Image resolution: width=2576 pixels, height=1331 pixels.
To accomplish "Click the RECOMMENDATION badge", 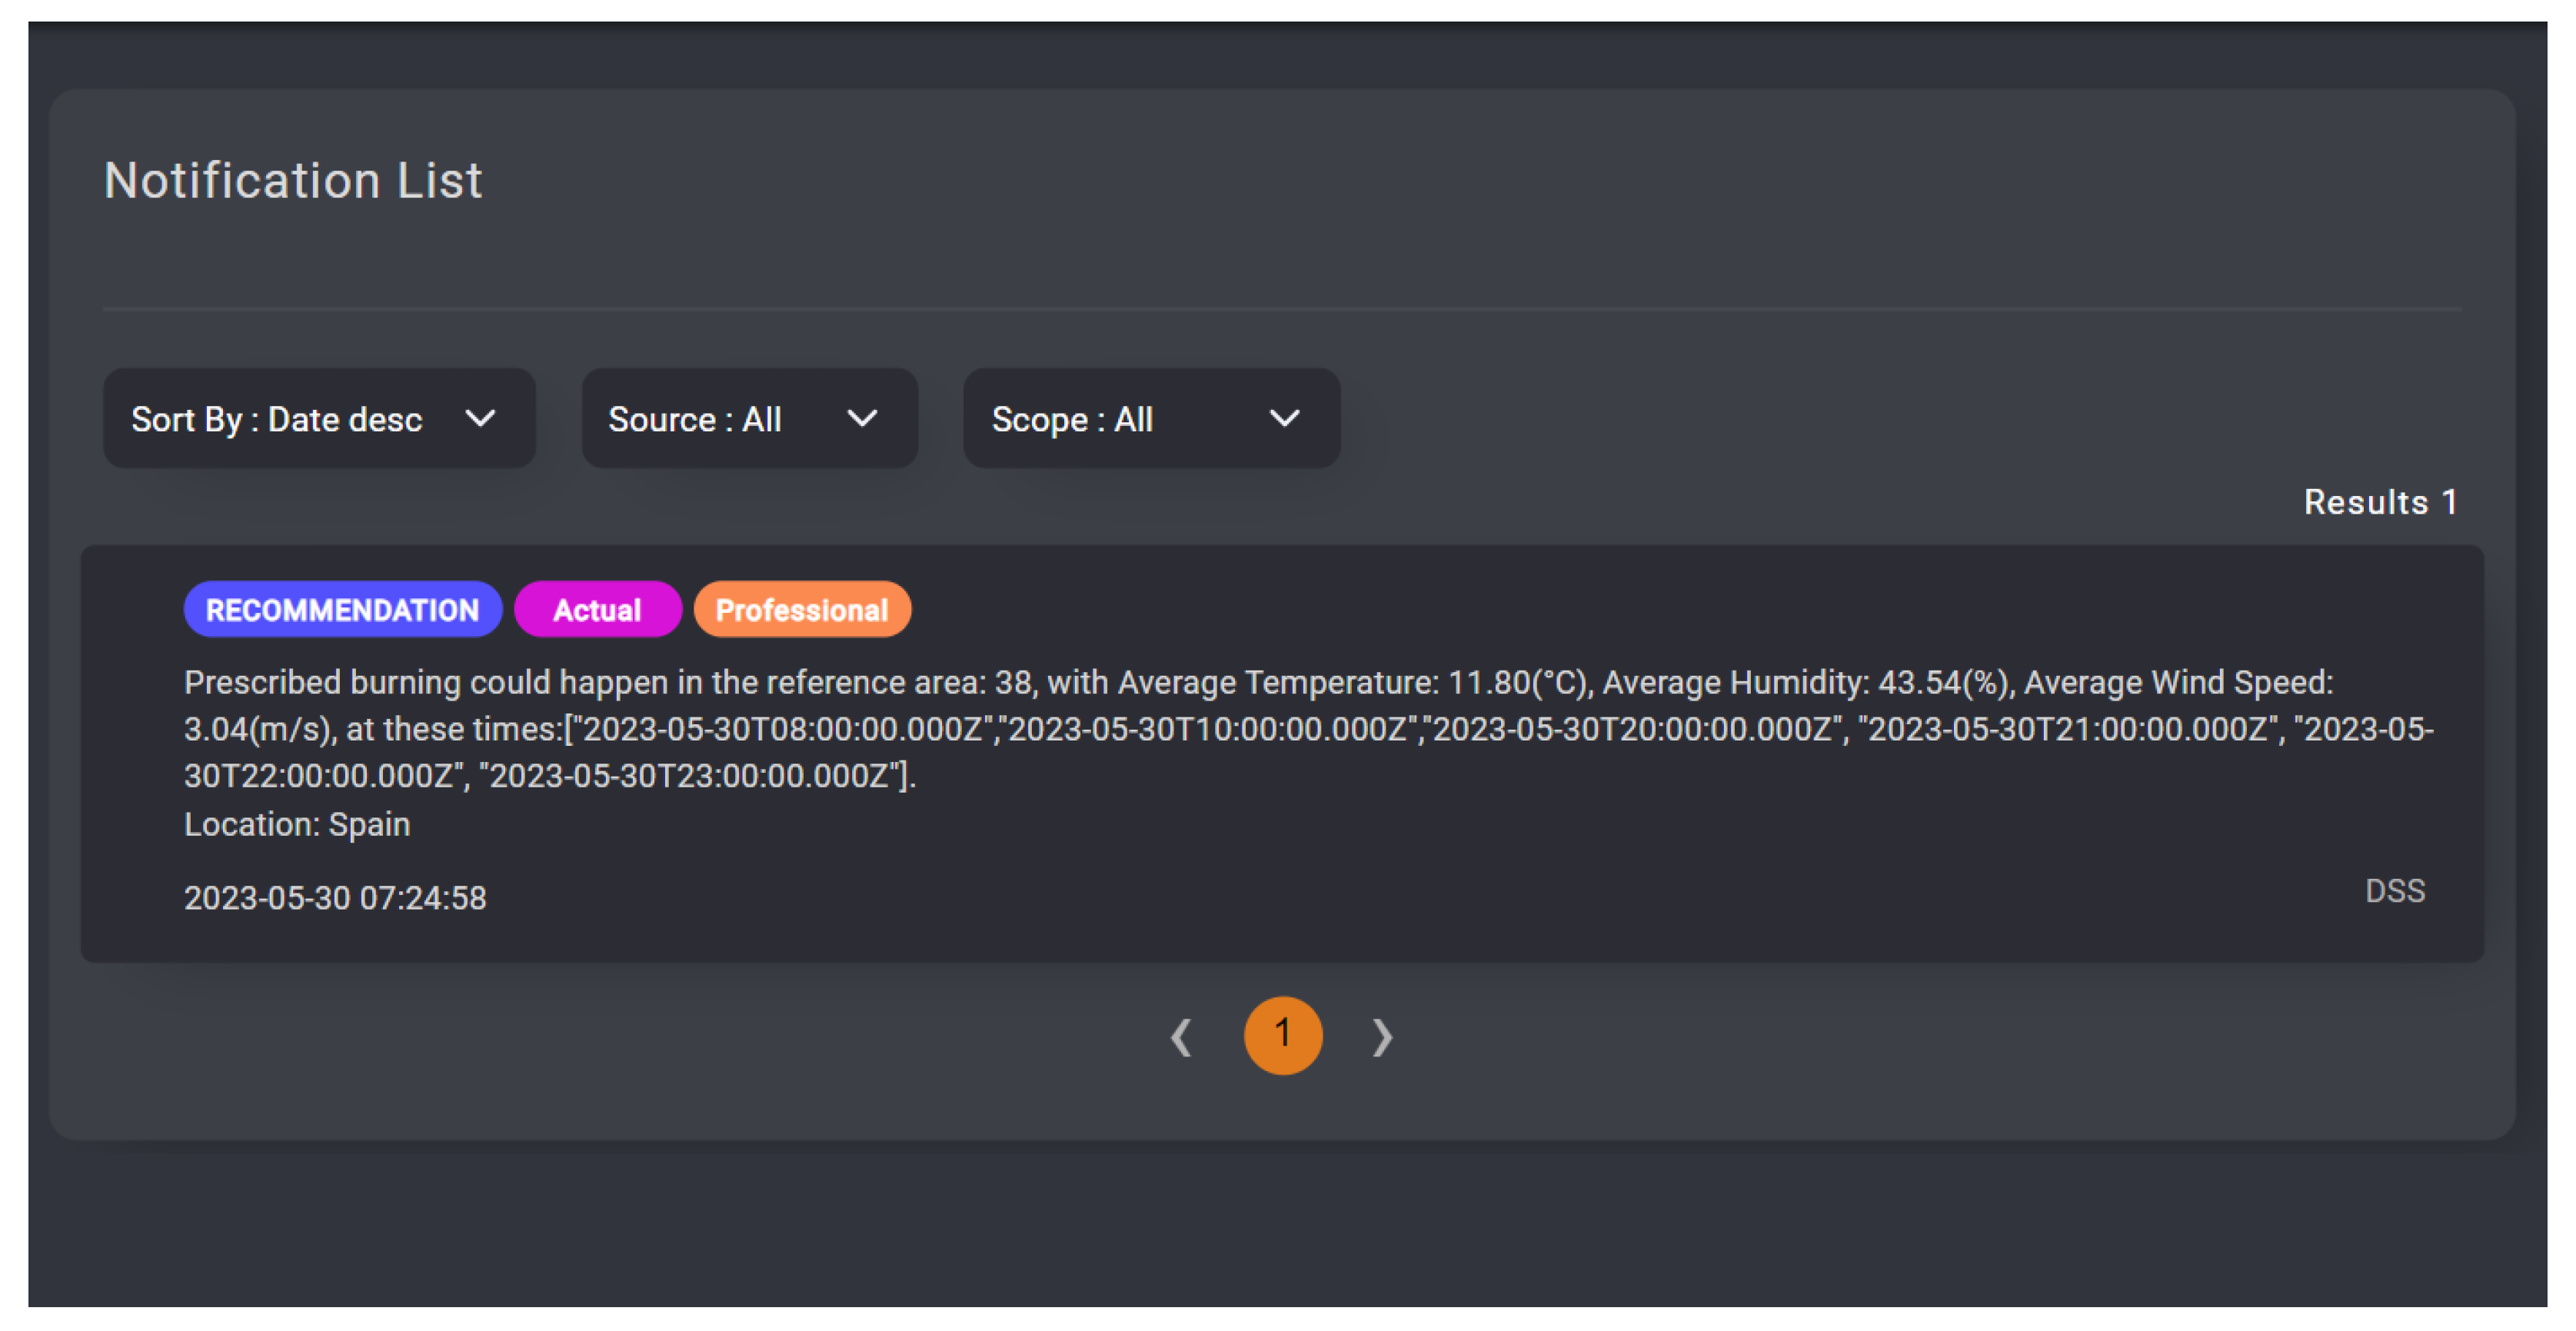I will pyautogui.click(x=342, y=609).
